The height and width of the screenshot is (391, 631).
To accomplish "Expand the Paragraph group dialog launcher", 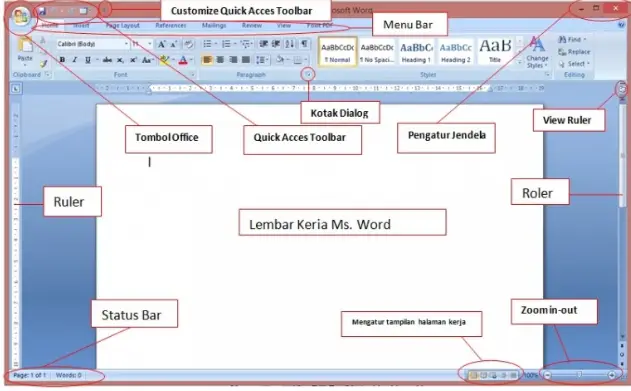I will pyautogui.click(x=309, y=74).
